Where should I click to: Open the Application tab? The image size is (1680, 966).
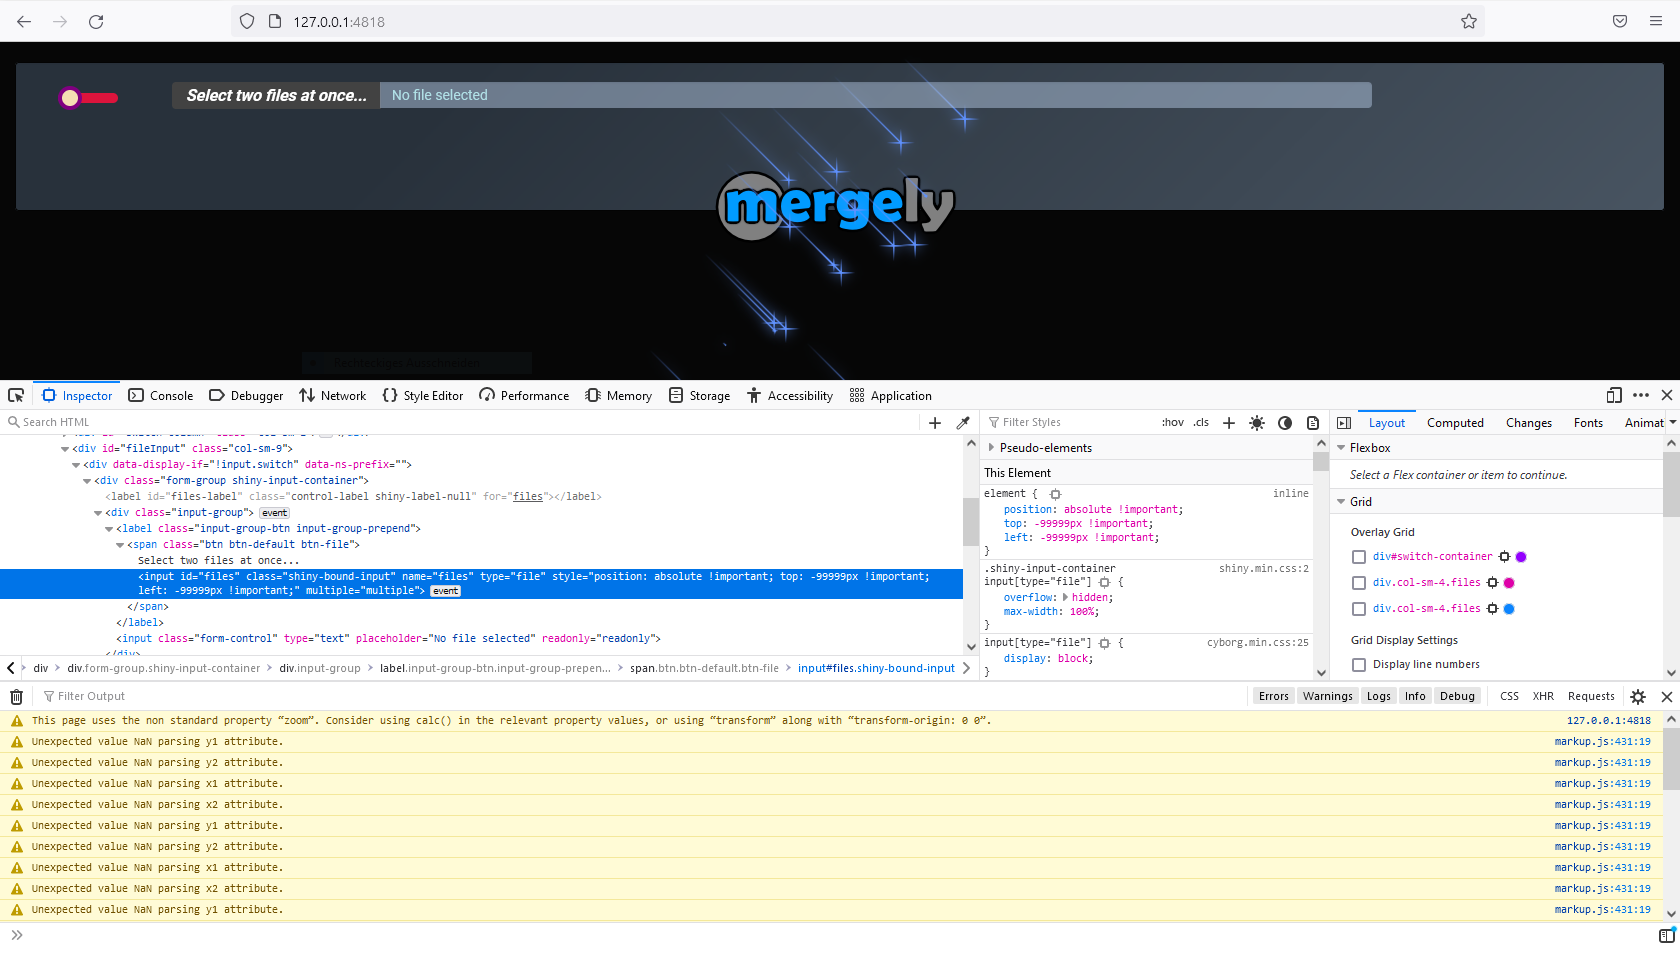click(x=890, y=395)
